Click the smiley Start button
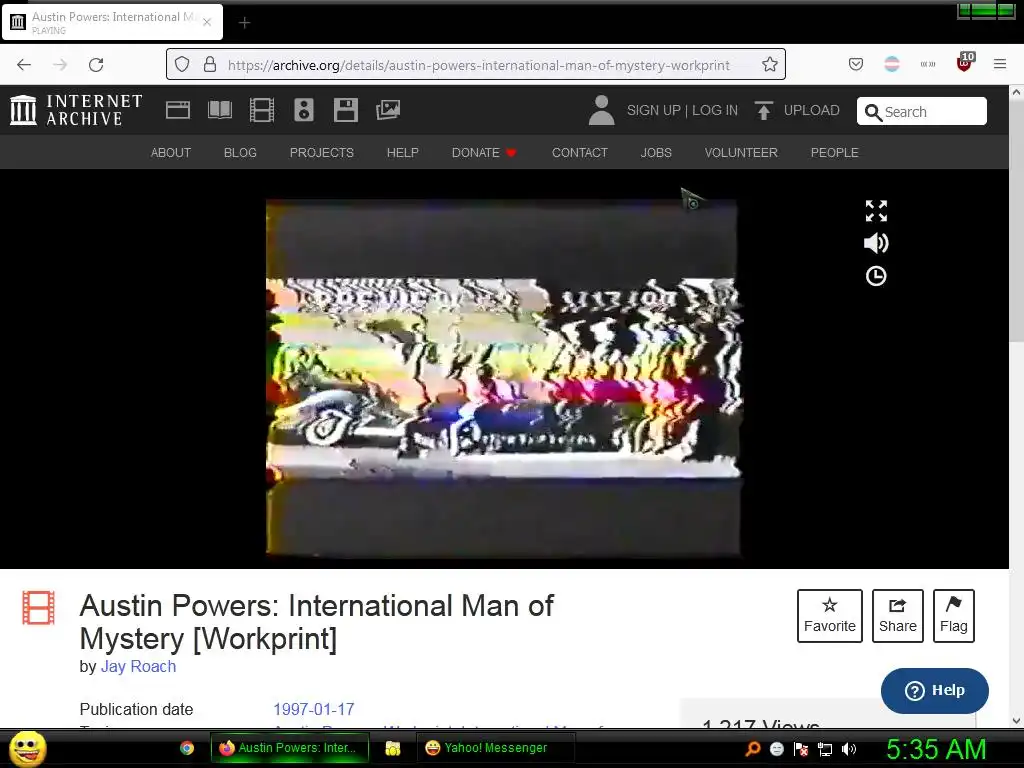 [27, 748]
